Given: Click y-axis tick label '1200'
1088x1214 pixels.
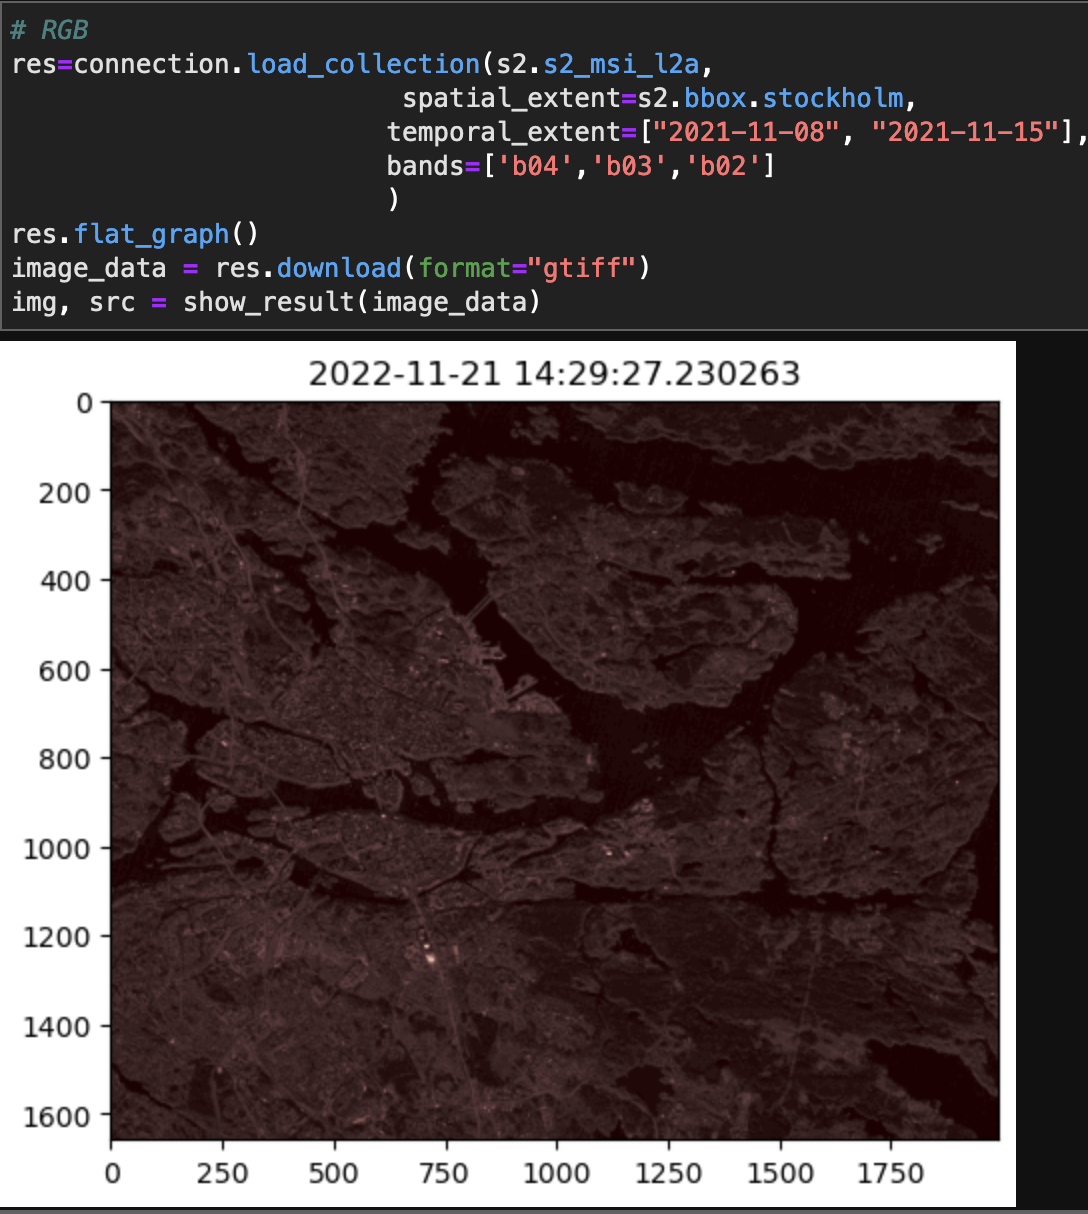Looking at the screenshot, I should click(x=59, y=938).
